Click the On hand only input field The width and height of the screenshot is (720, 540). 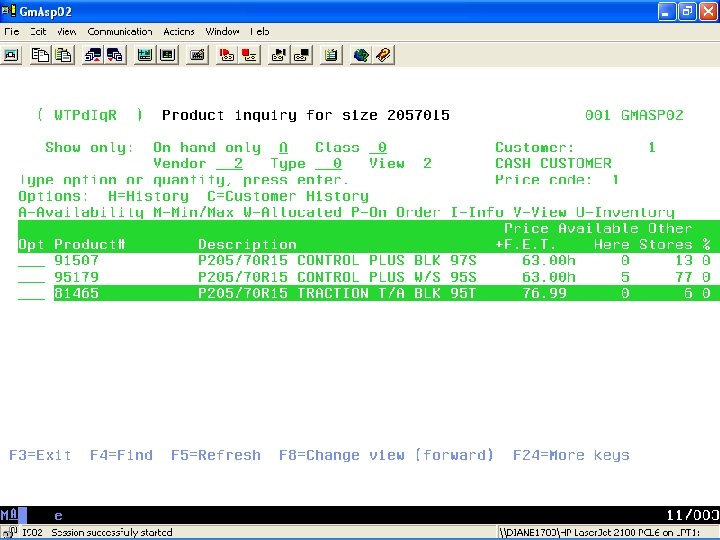283,148
